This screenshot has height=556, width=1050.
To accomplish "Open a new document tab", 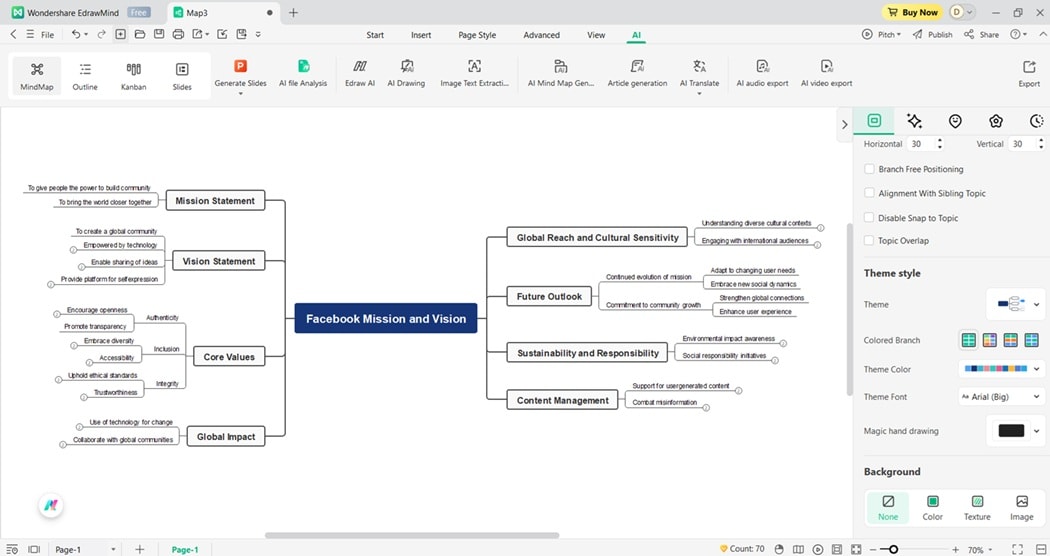I will 293,12.
